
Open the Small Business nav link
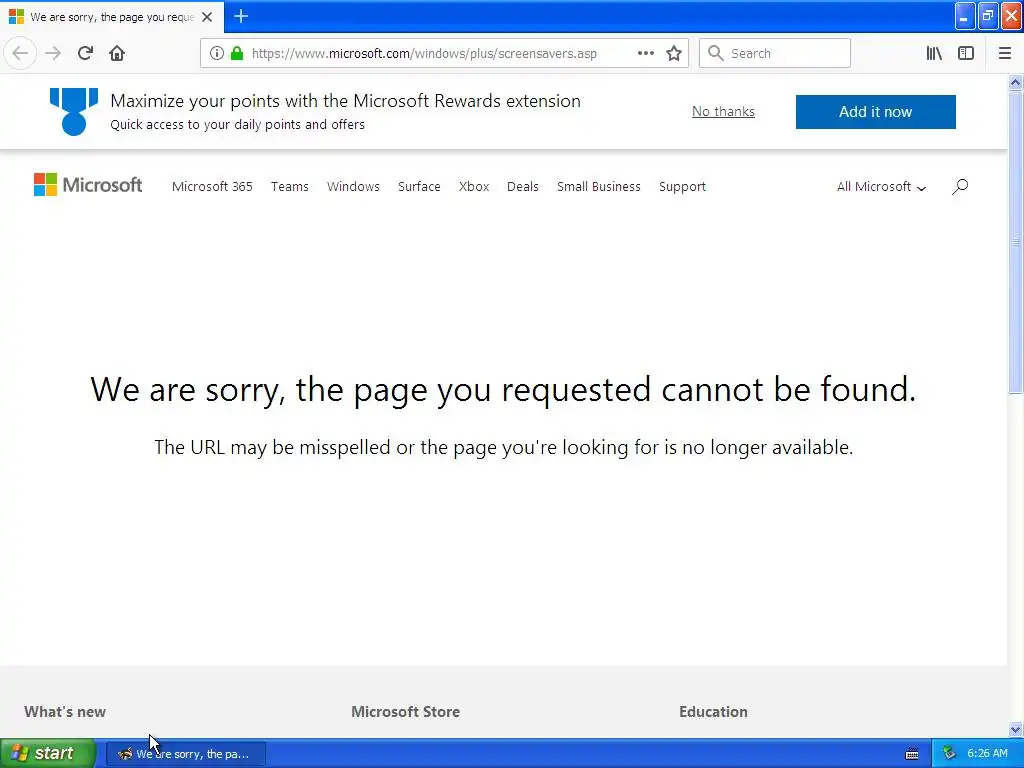click(599, 187)
